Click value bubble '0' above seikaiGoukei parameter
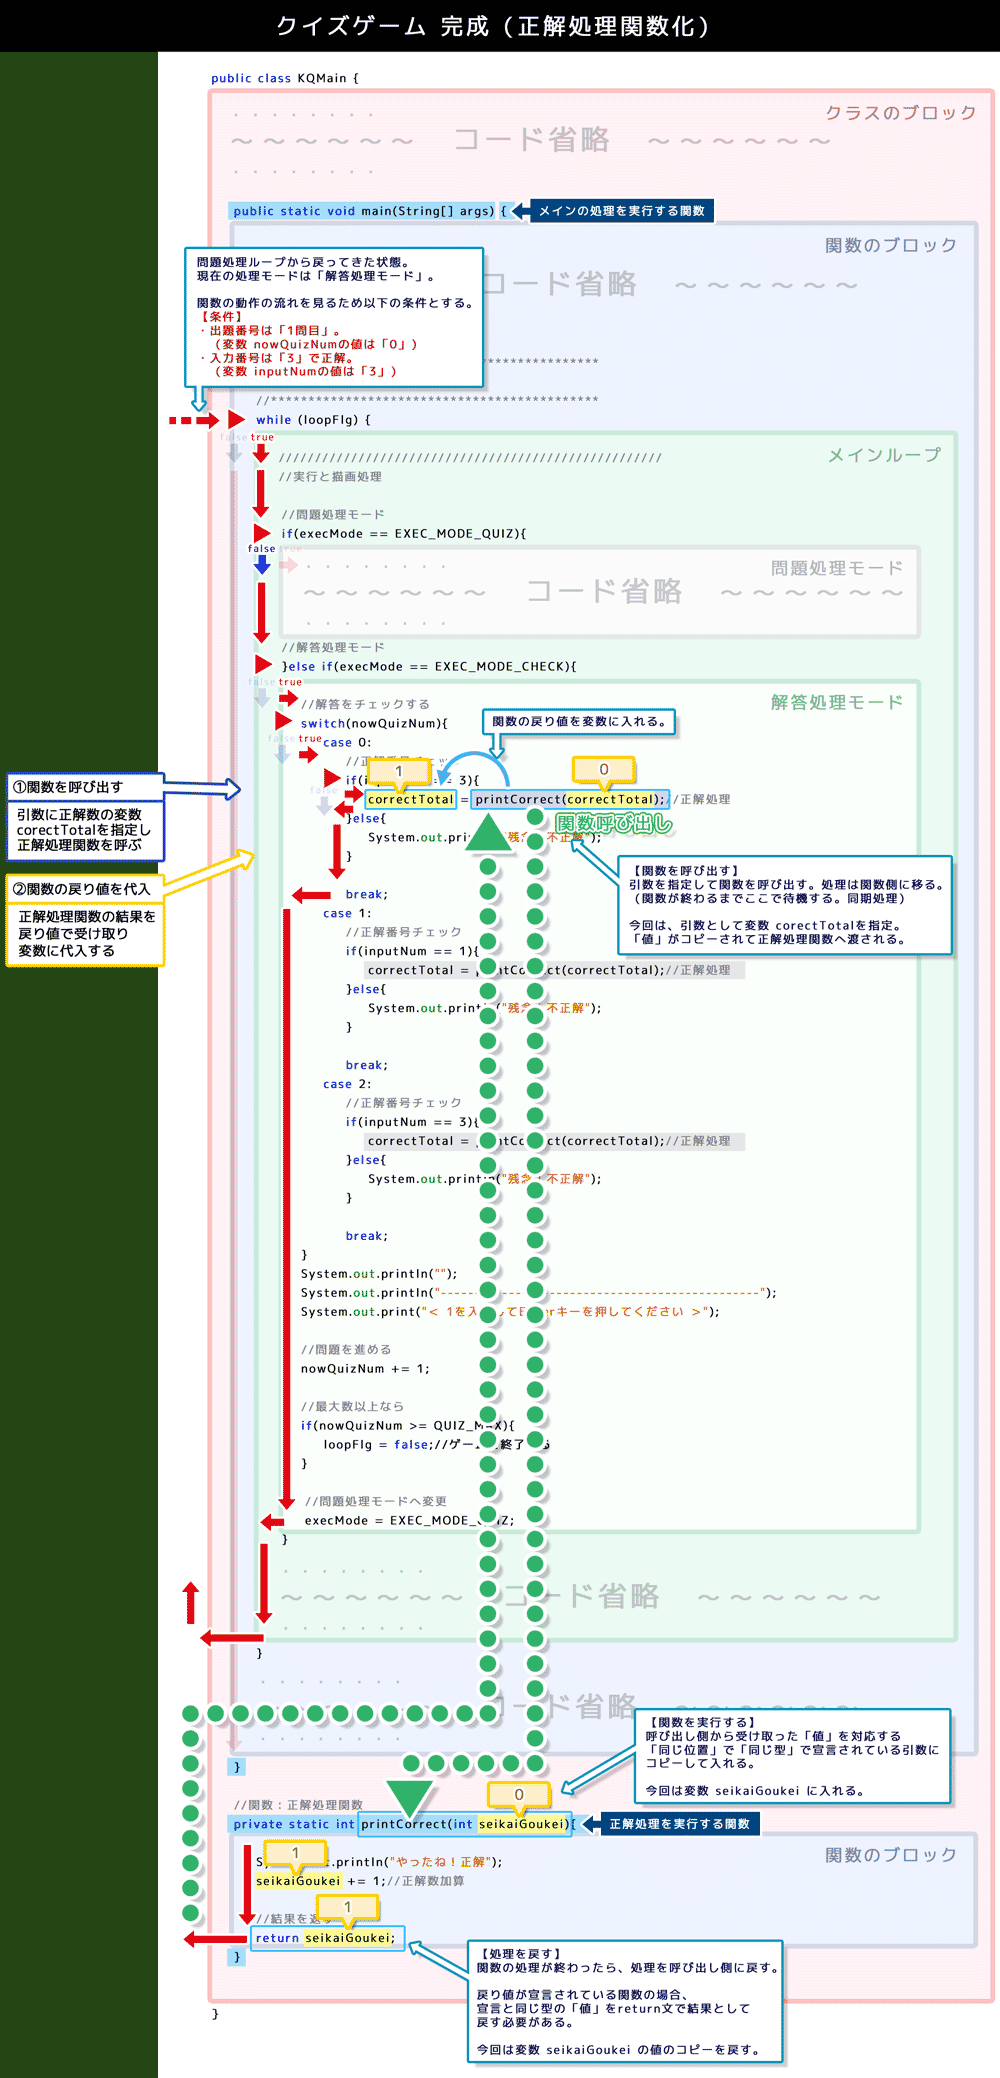Viewport: 1000px width, 2078px height. (519, 1795)
